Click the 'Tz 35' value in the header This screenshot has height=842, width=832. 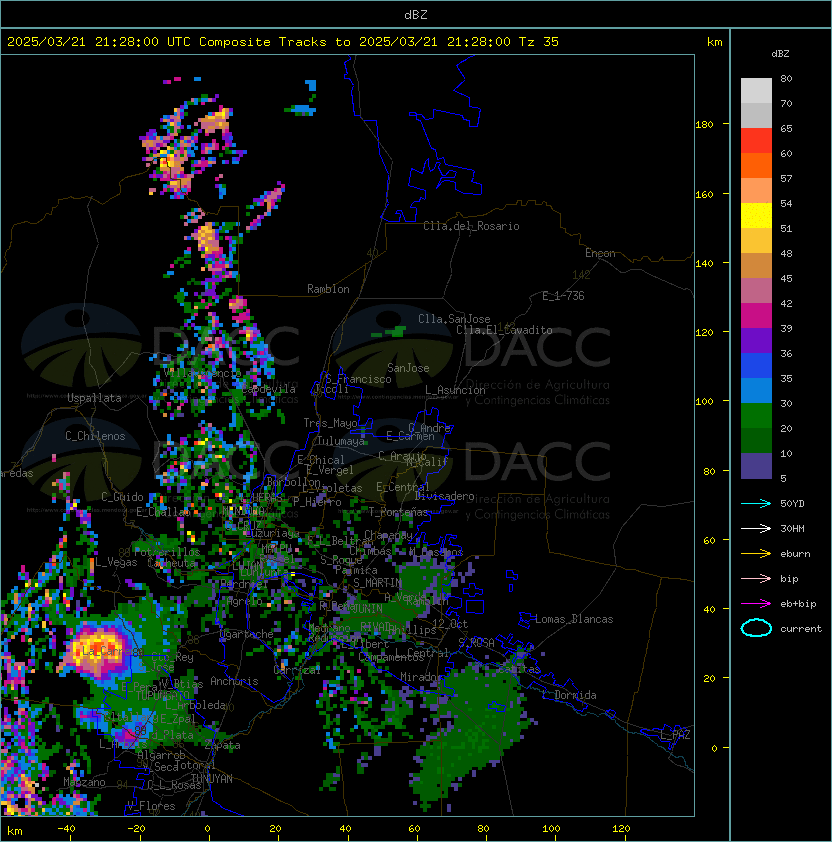[x=539, y=42]
